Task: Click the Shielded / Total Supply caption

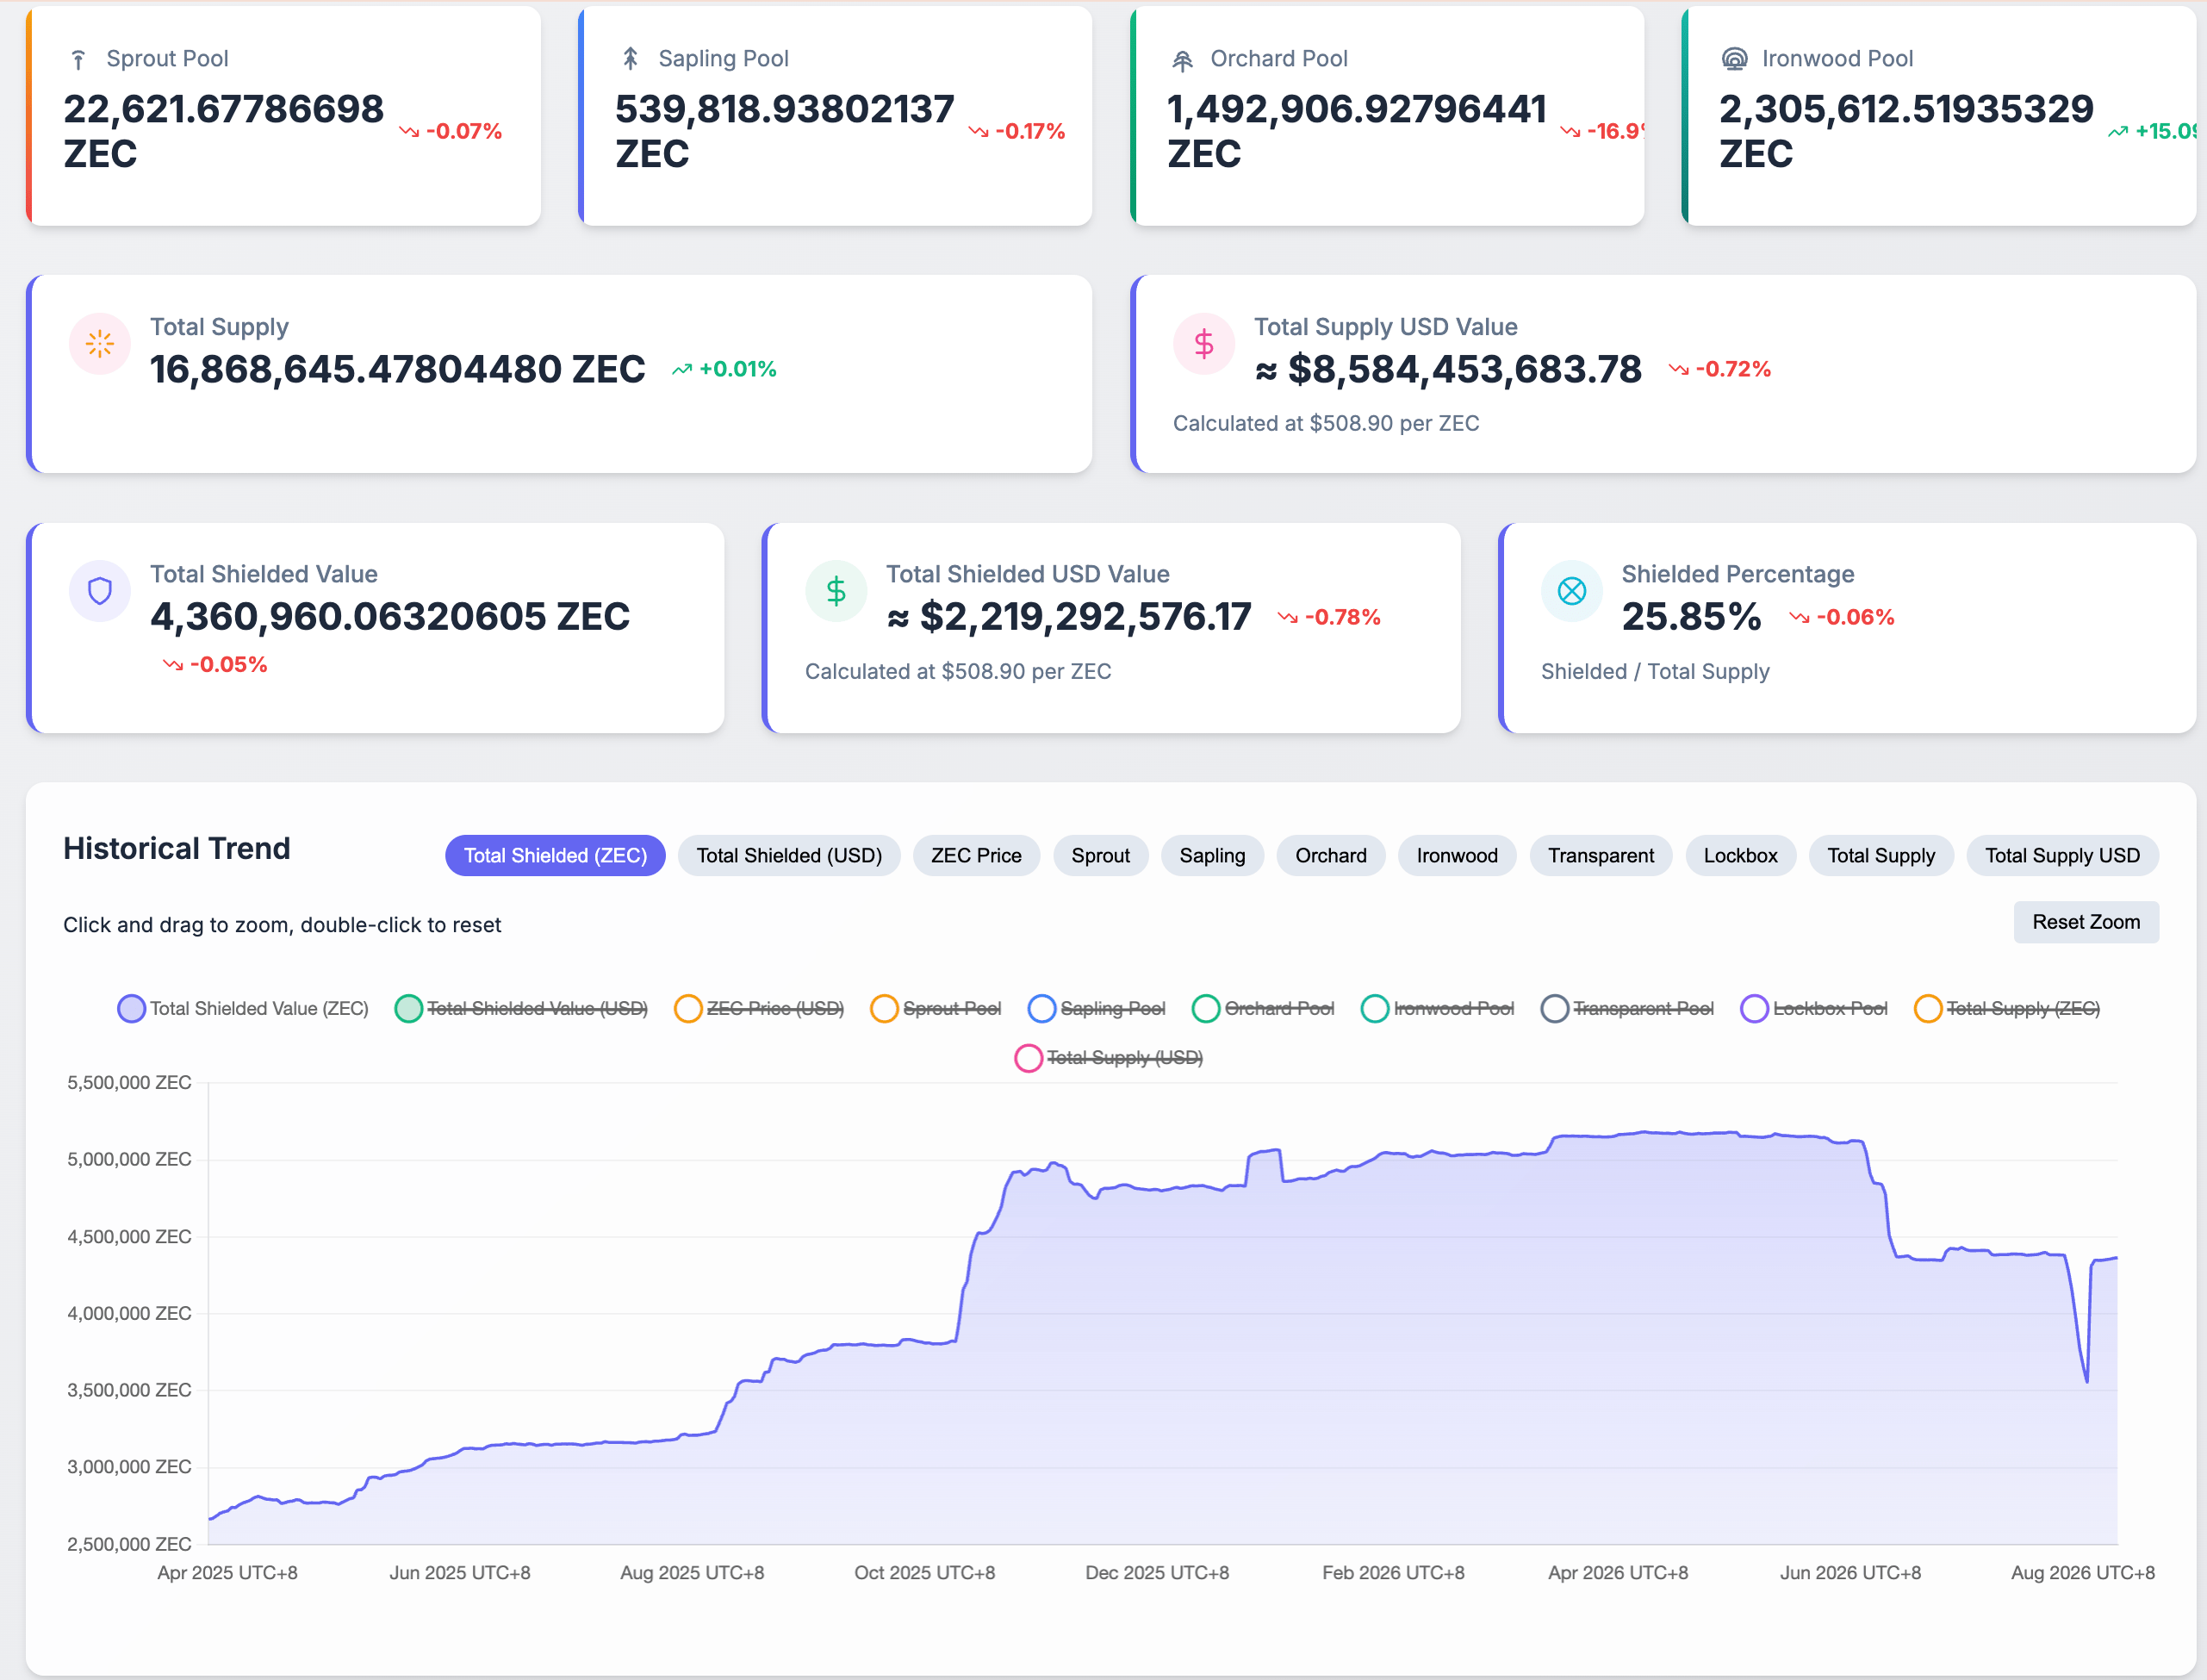Action: tap(1655, 672)
